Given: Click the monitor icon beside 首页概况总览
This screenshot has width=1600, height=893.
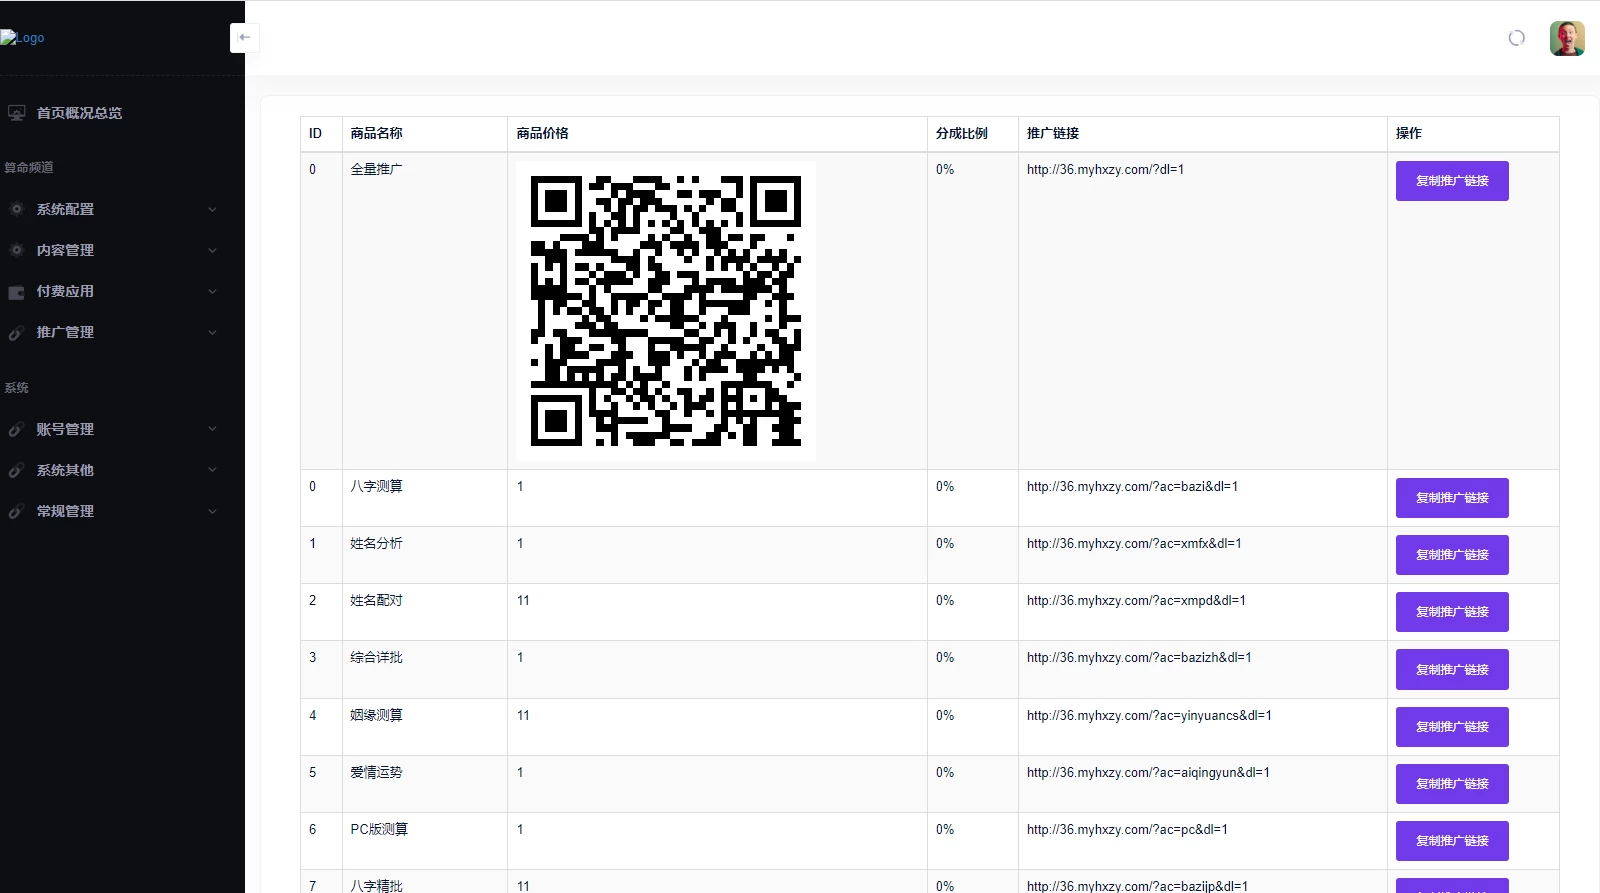Looking at the screenshot, I should click(16, 113).
